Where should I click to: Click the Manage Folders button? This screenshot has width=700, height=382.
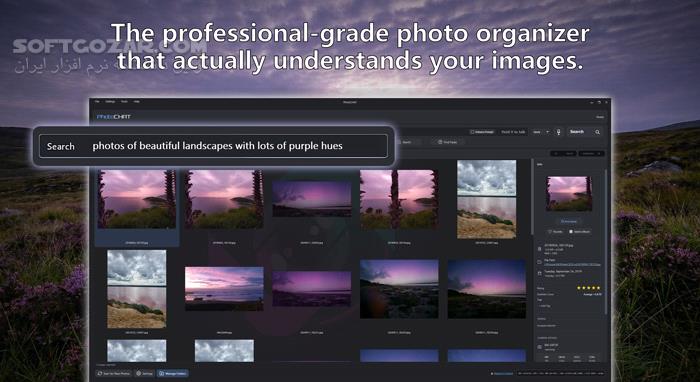point(172,373)
